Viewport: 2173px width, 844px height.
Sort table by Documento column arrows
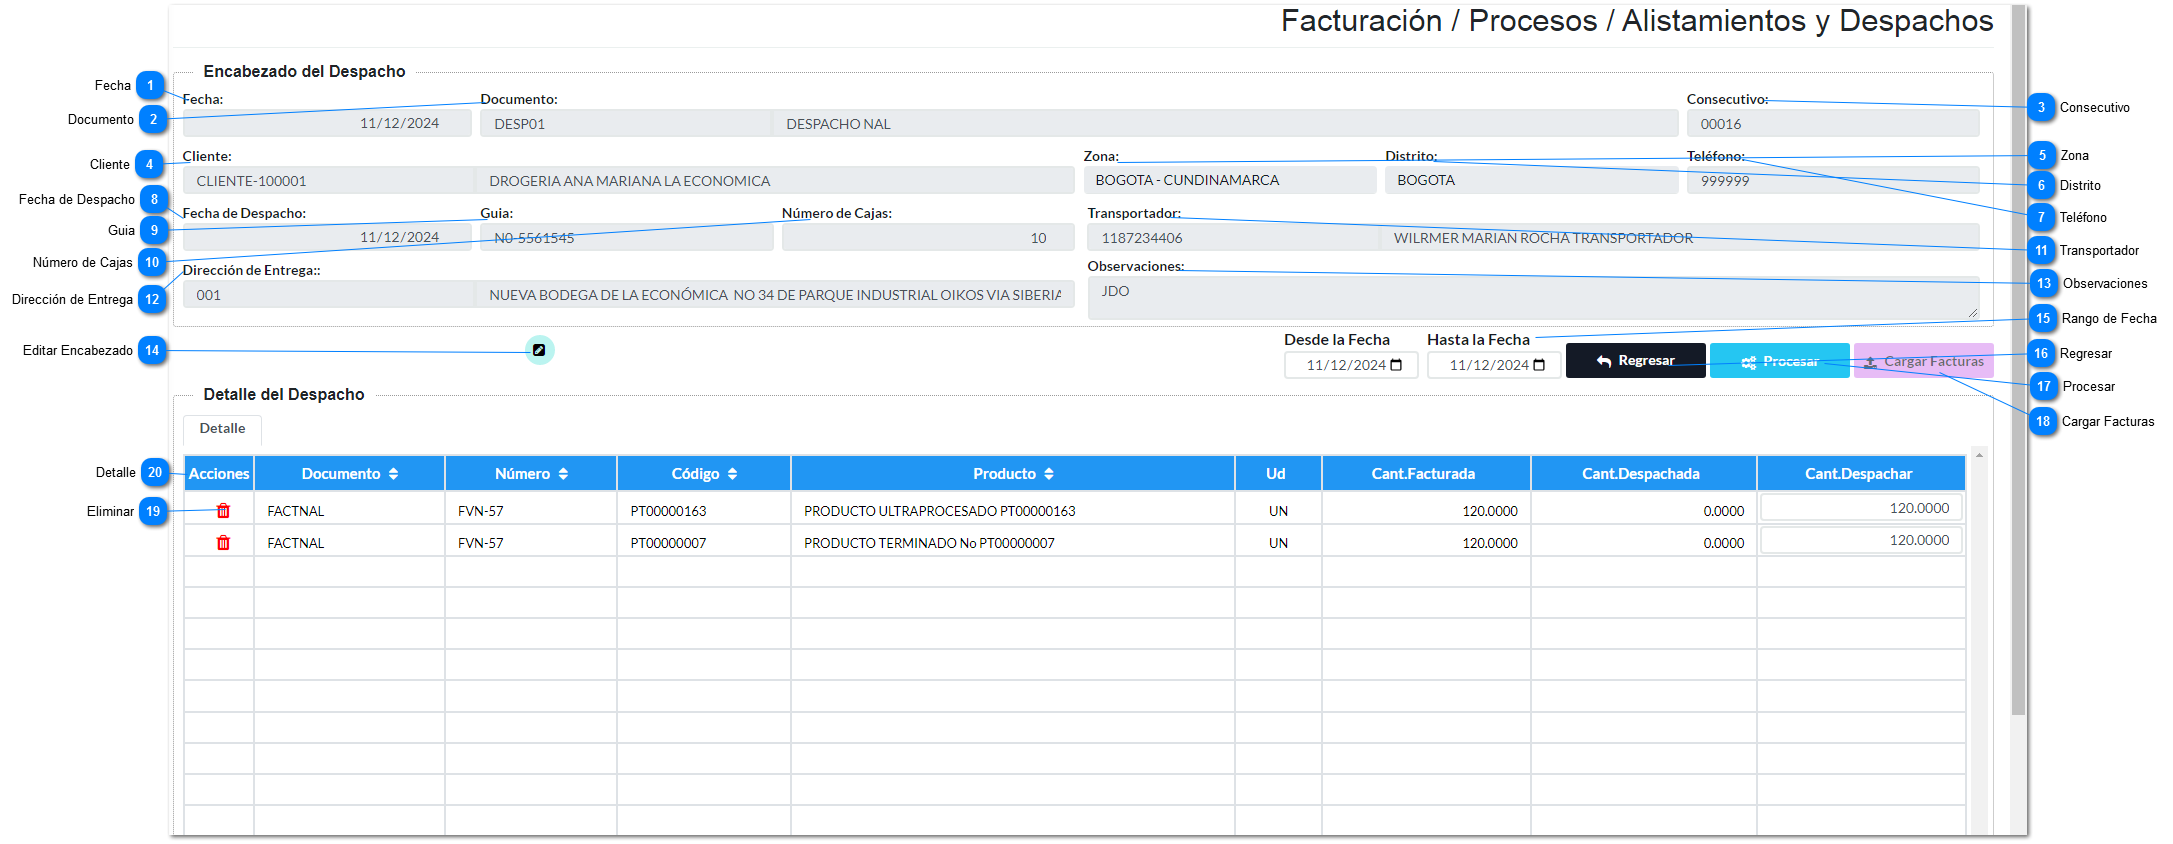(393, 474)
